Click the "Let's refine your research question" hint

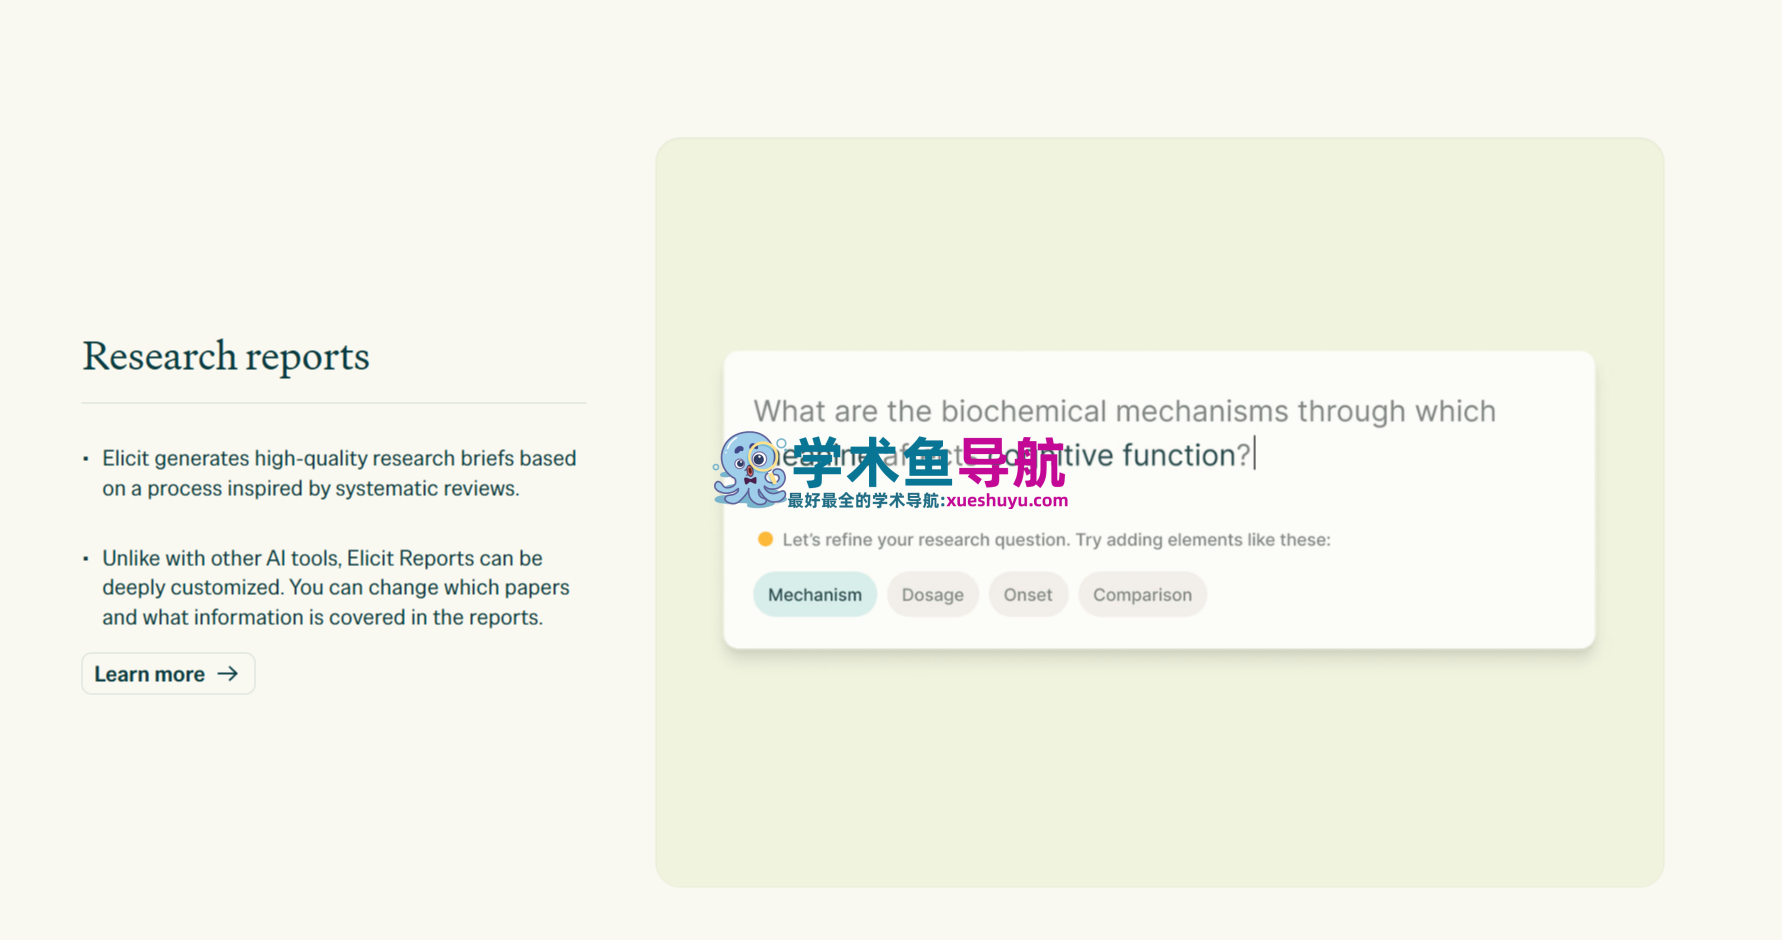pos(1056,540)
